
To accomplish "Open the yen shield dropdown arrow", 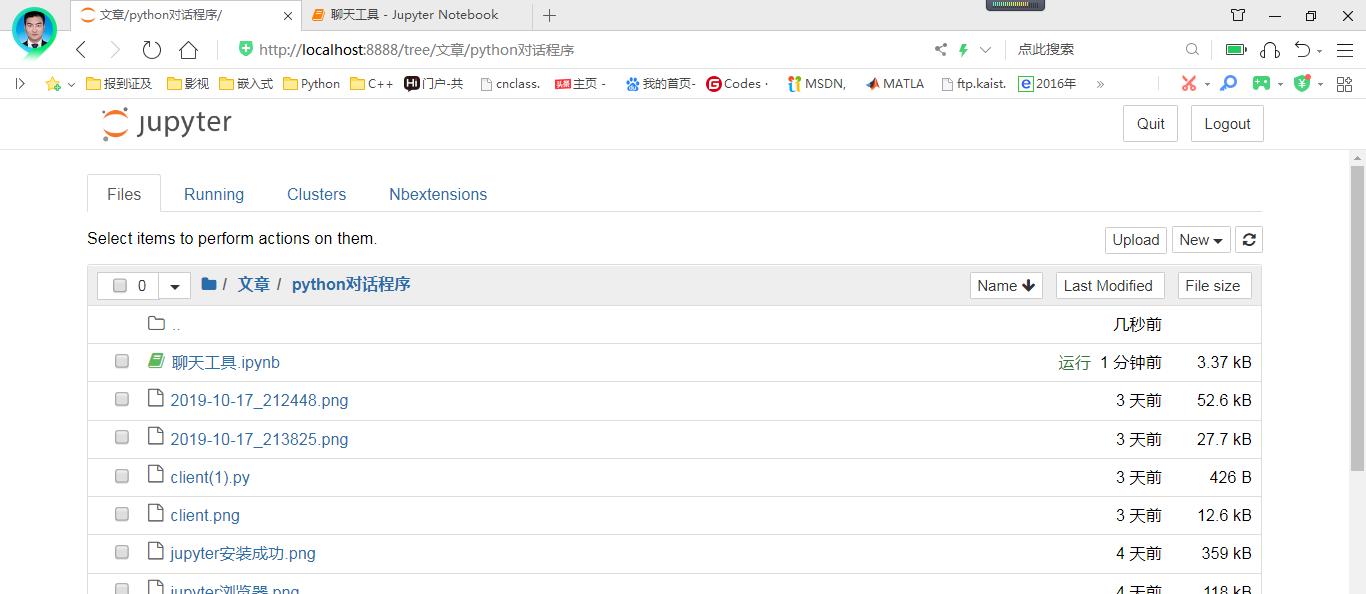I will pos(1320,85).
